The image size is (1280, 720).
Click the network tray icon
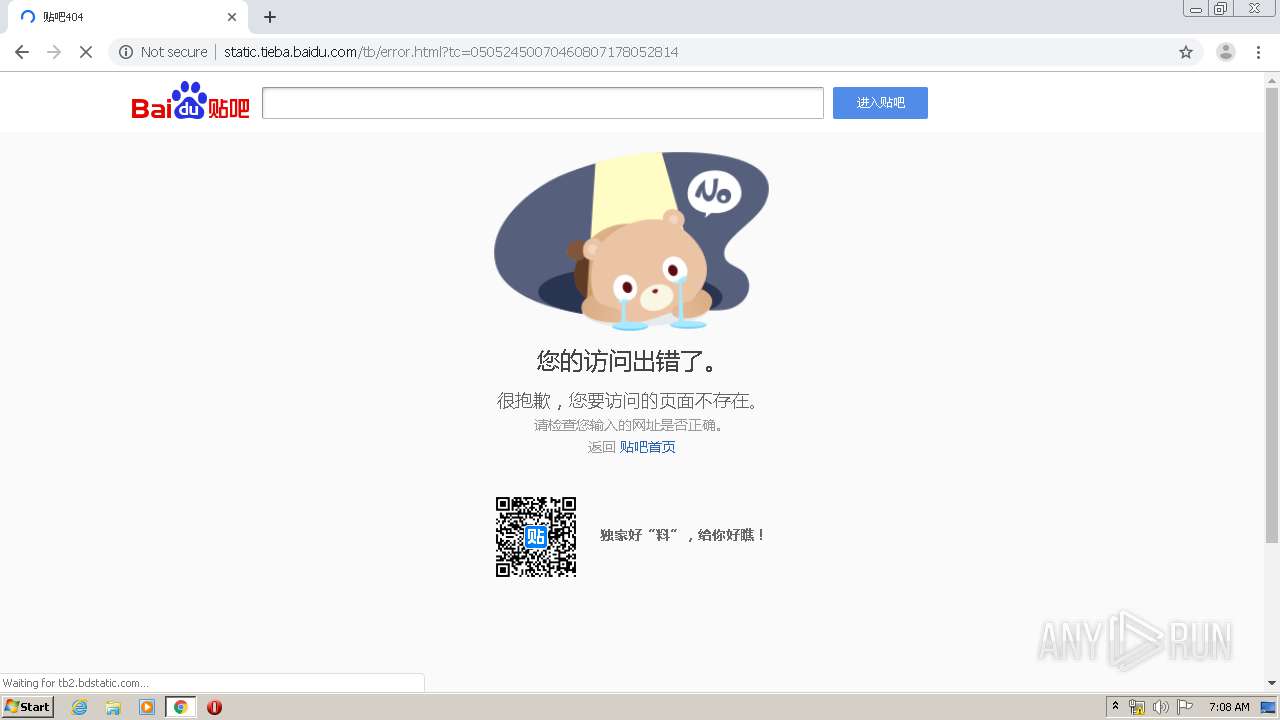[1137, 707]
